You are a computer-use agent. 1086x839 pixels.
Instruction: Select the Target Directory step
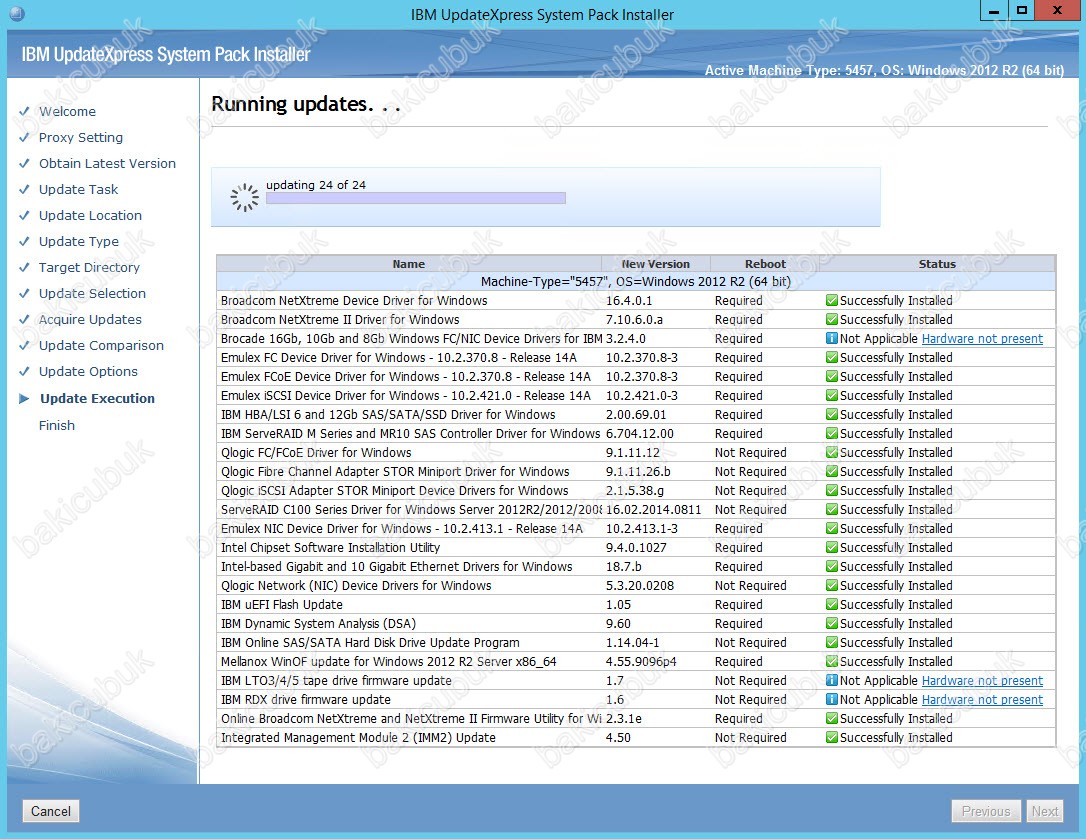(x=89, y=267)
